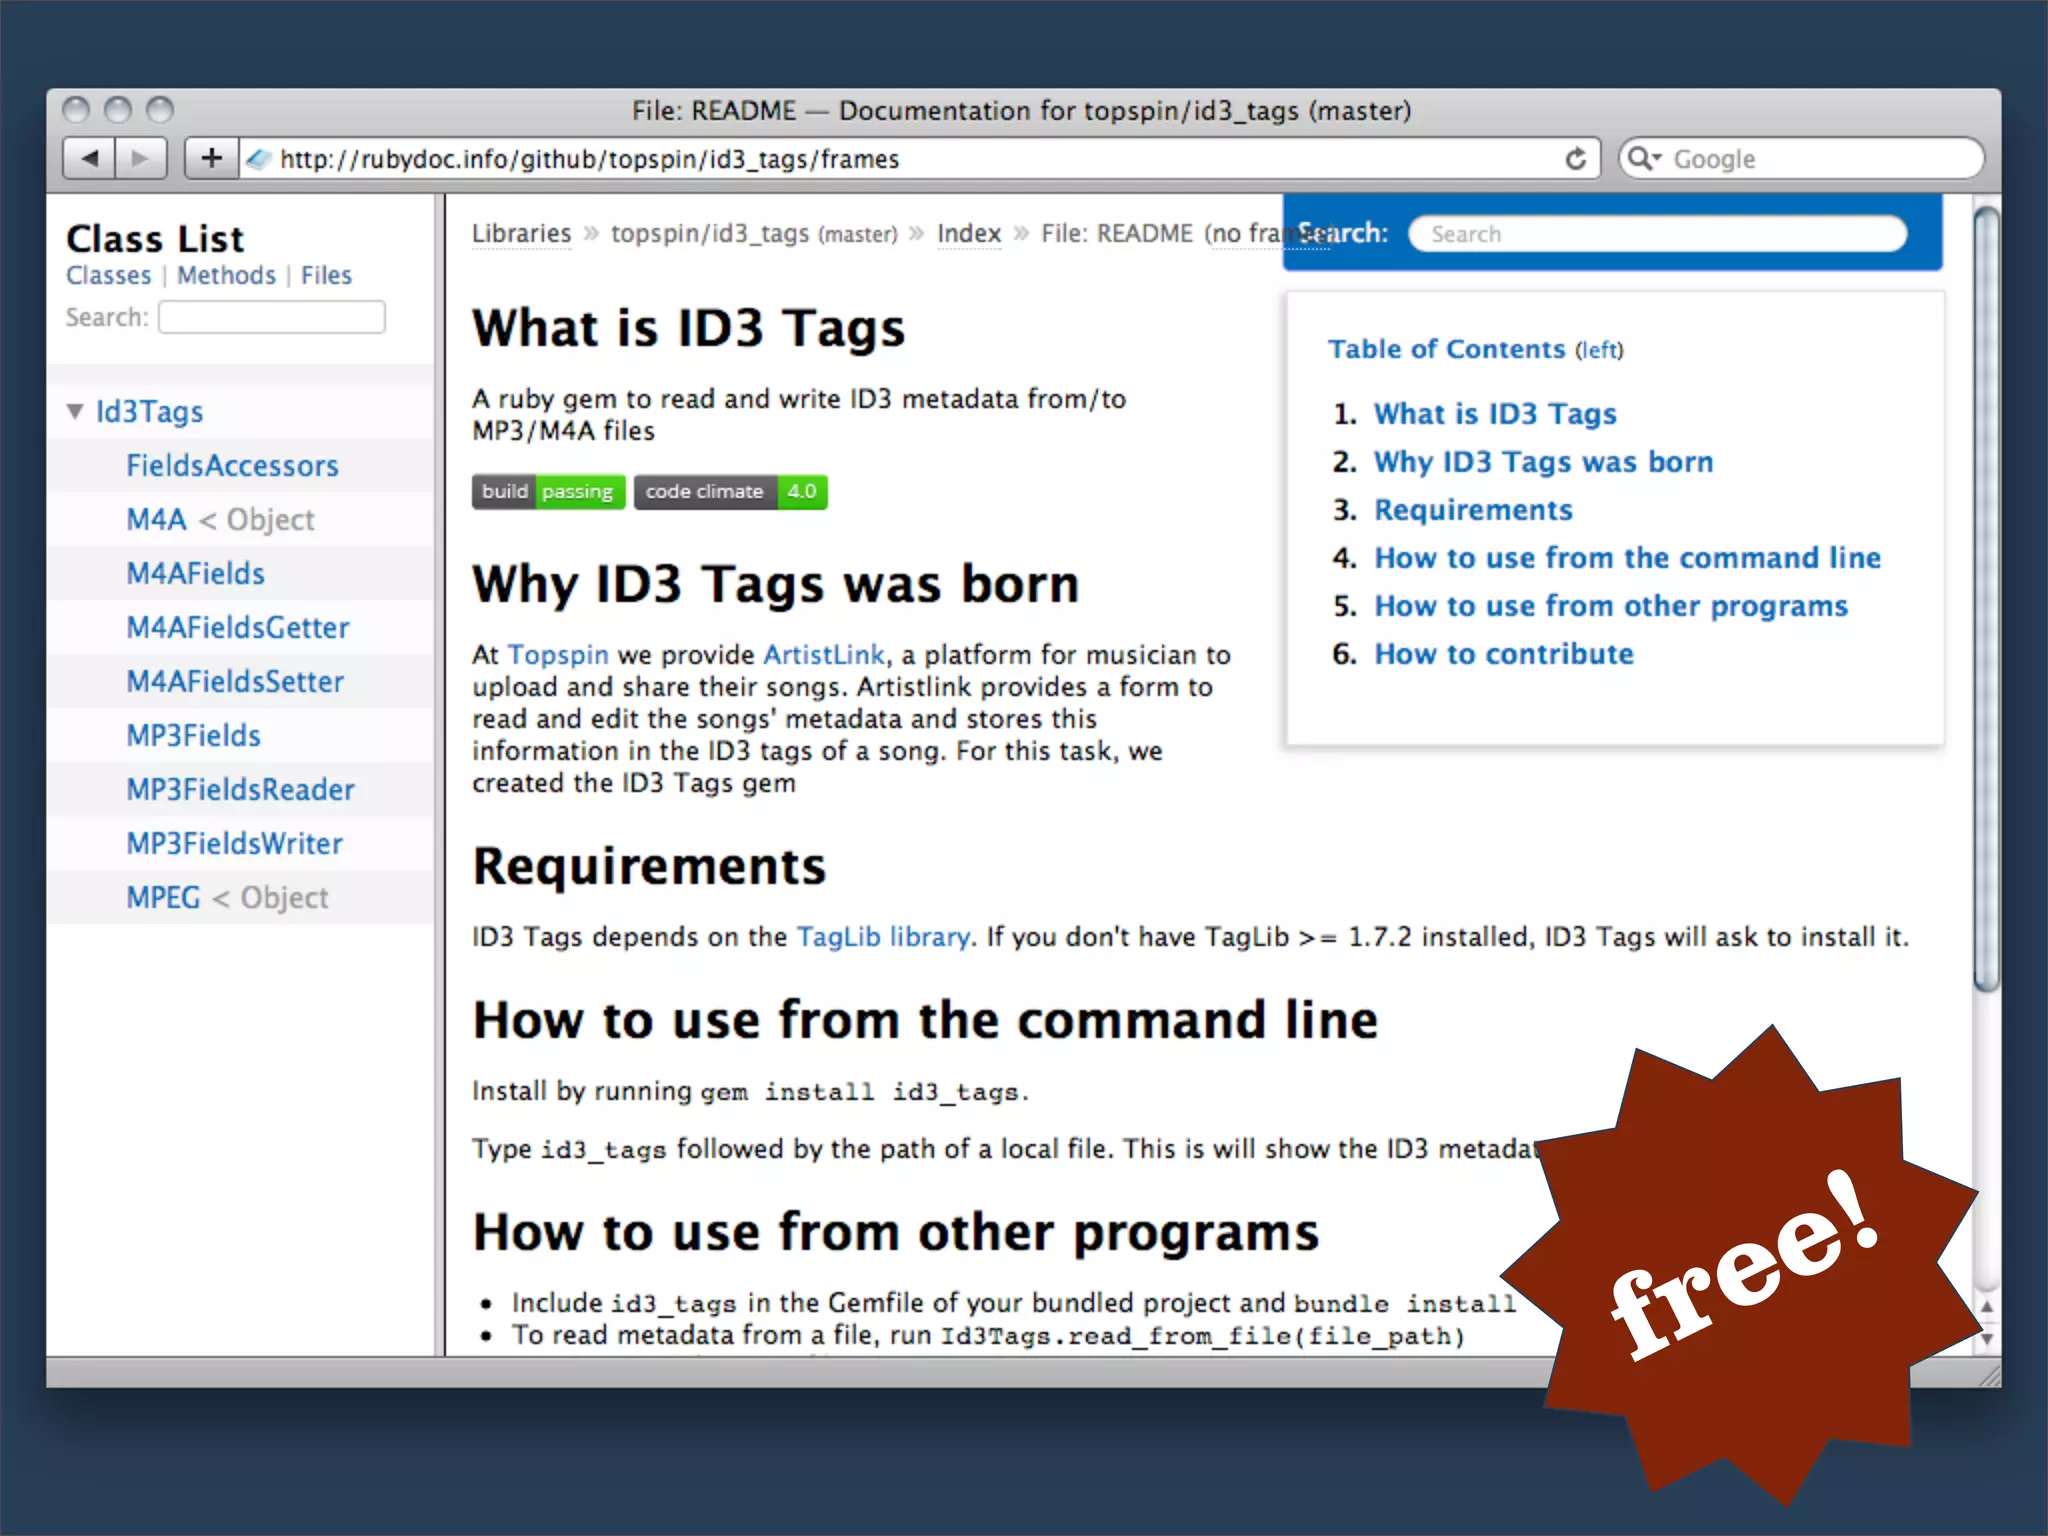Click the vertical scrollbar thumb
This screenshot has height=1536, width=2048.
point(1986,600)
